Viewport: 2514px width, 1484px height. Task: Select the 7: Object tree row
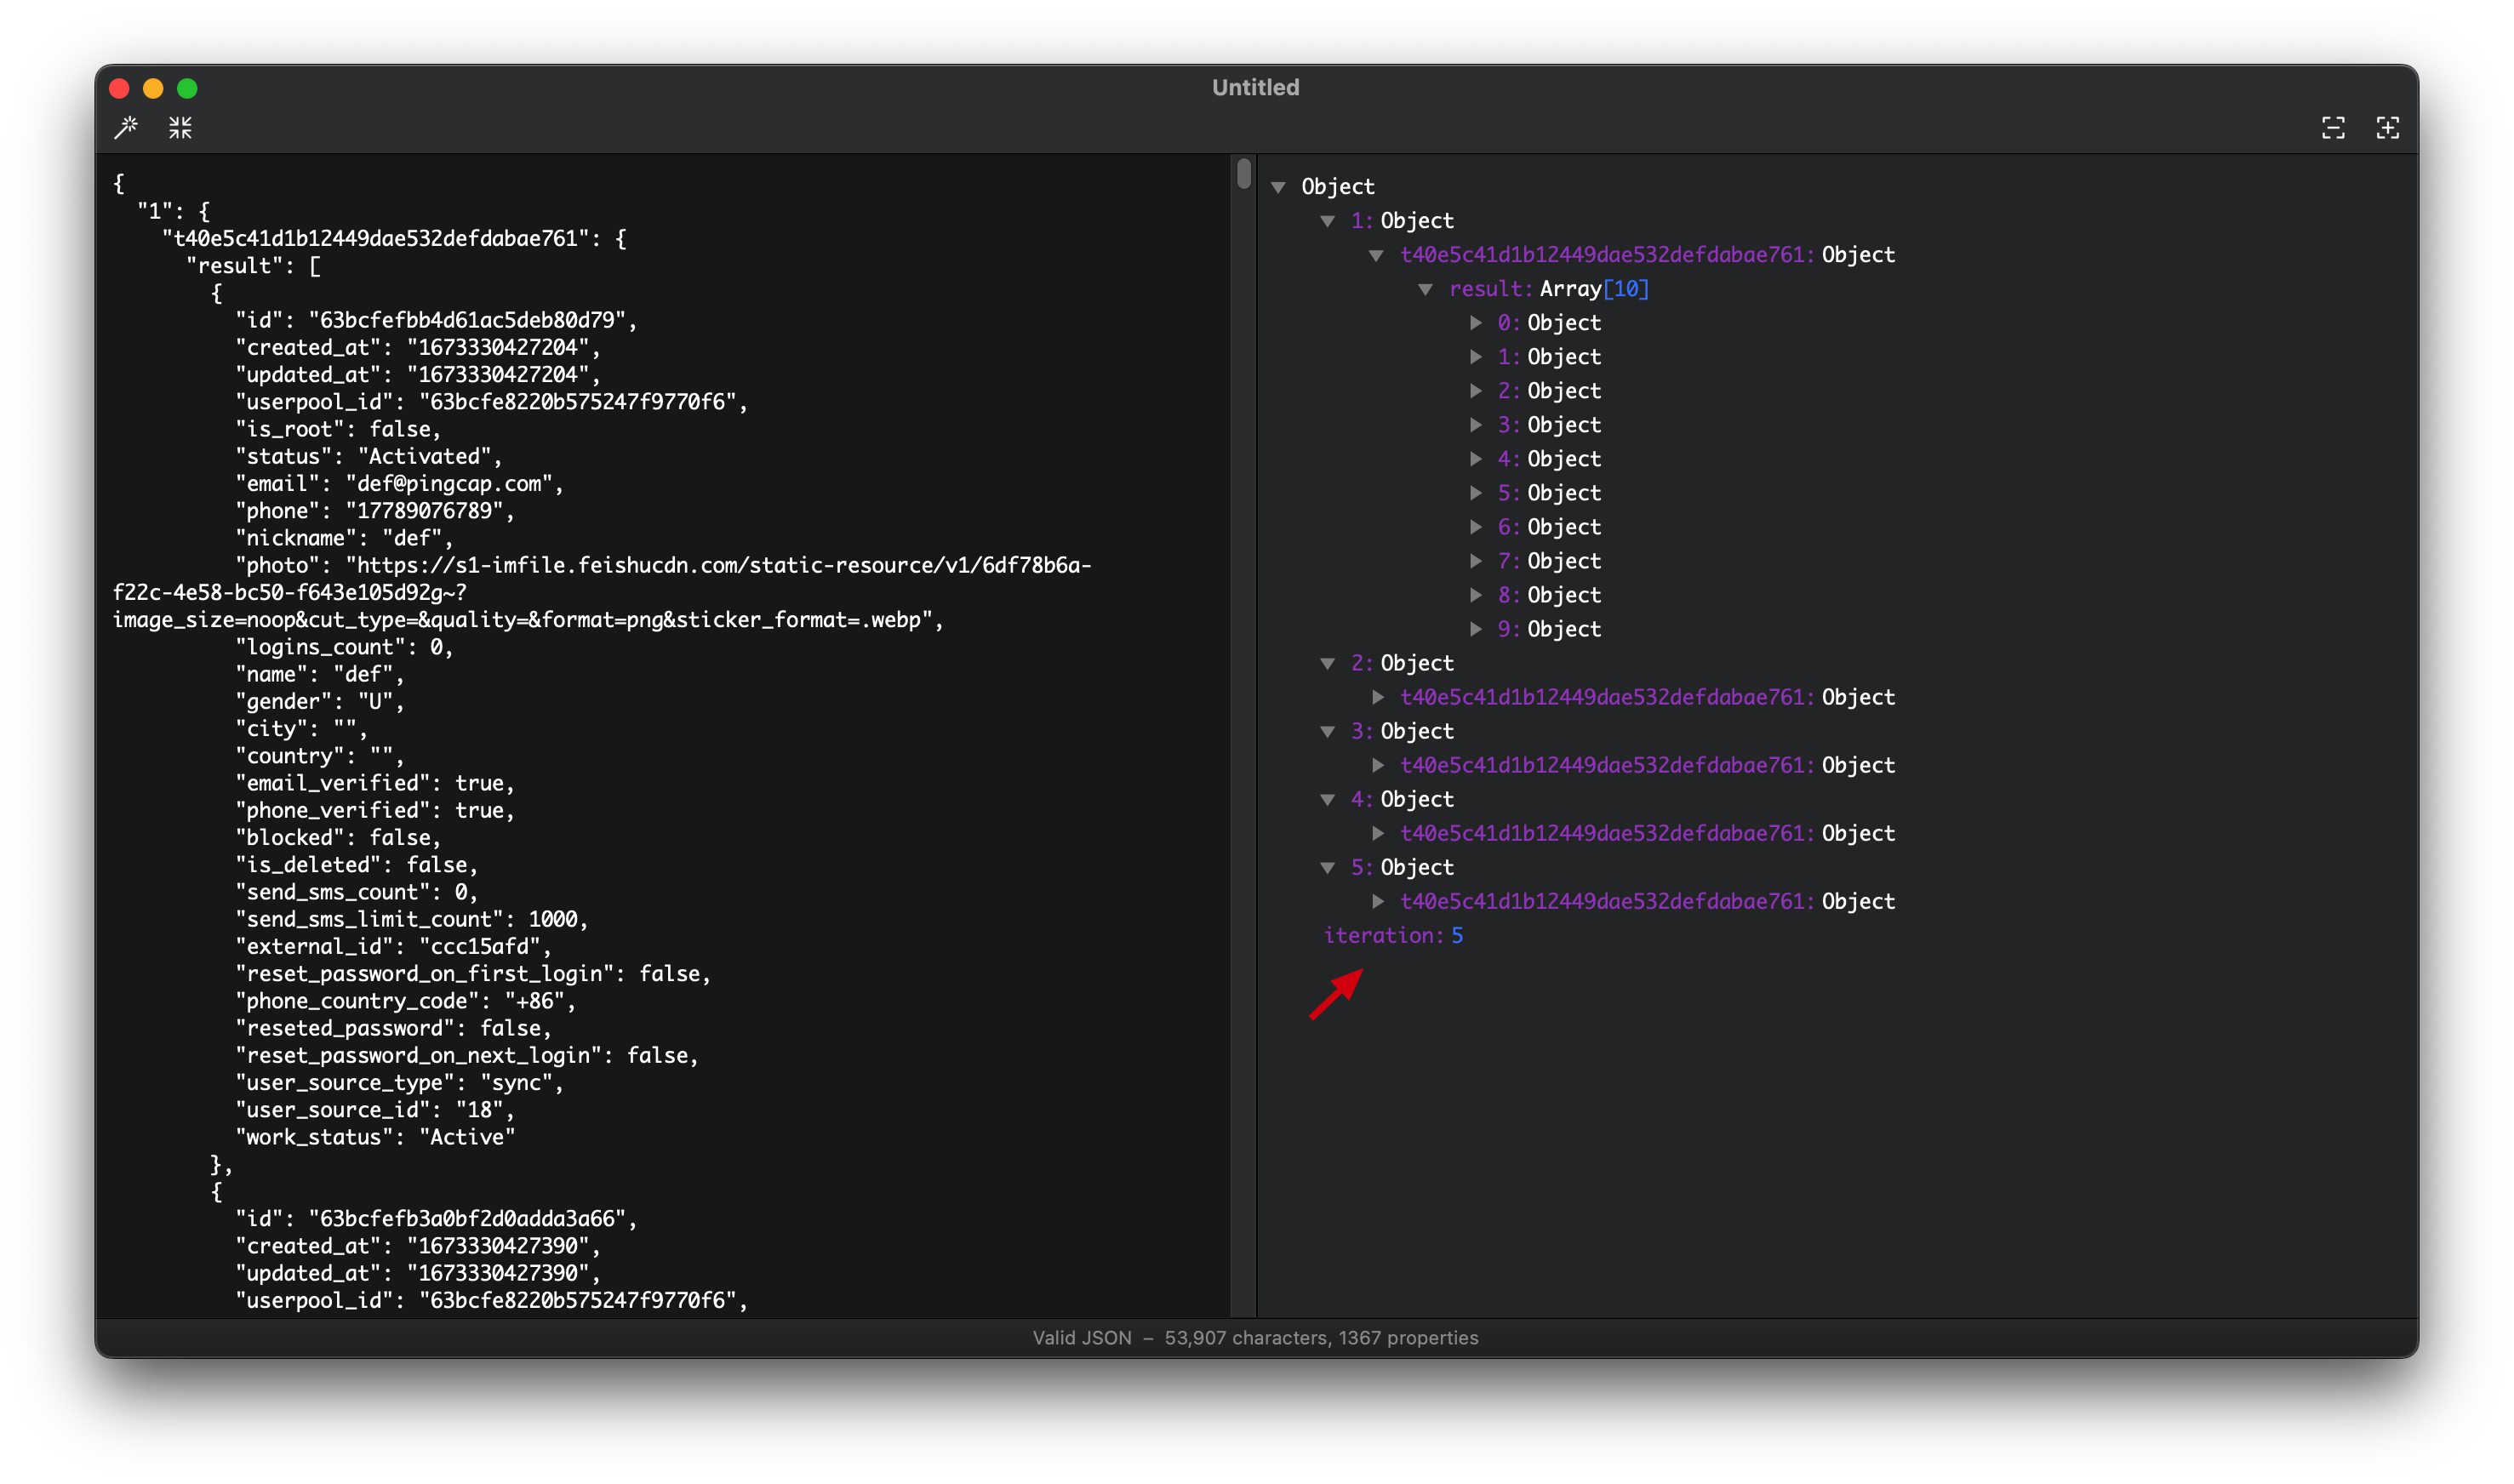coord(1549,561)
